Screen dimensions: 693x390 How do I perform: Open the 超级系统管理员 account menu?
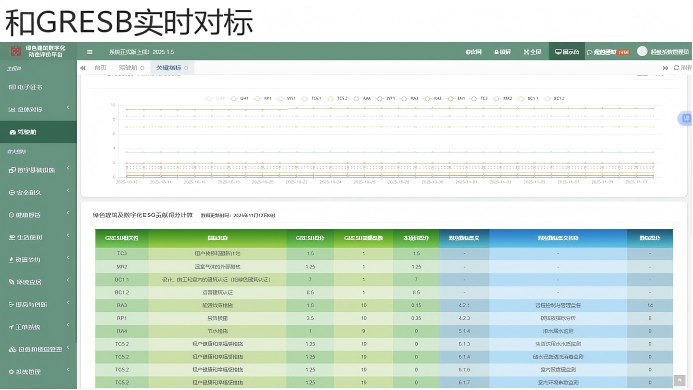(669, 52)
